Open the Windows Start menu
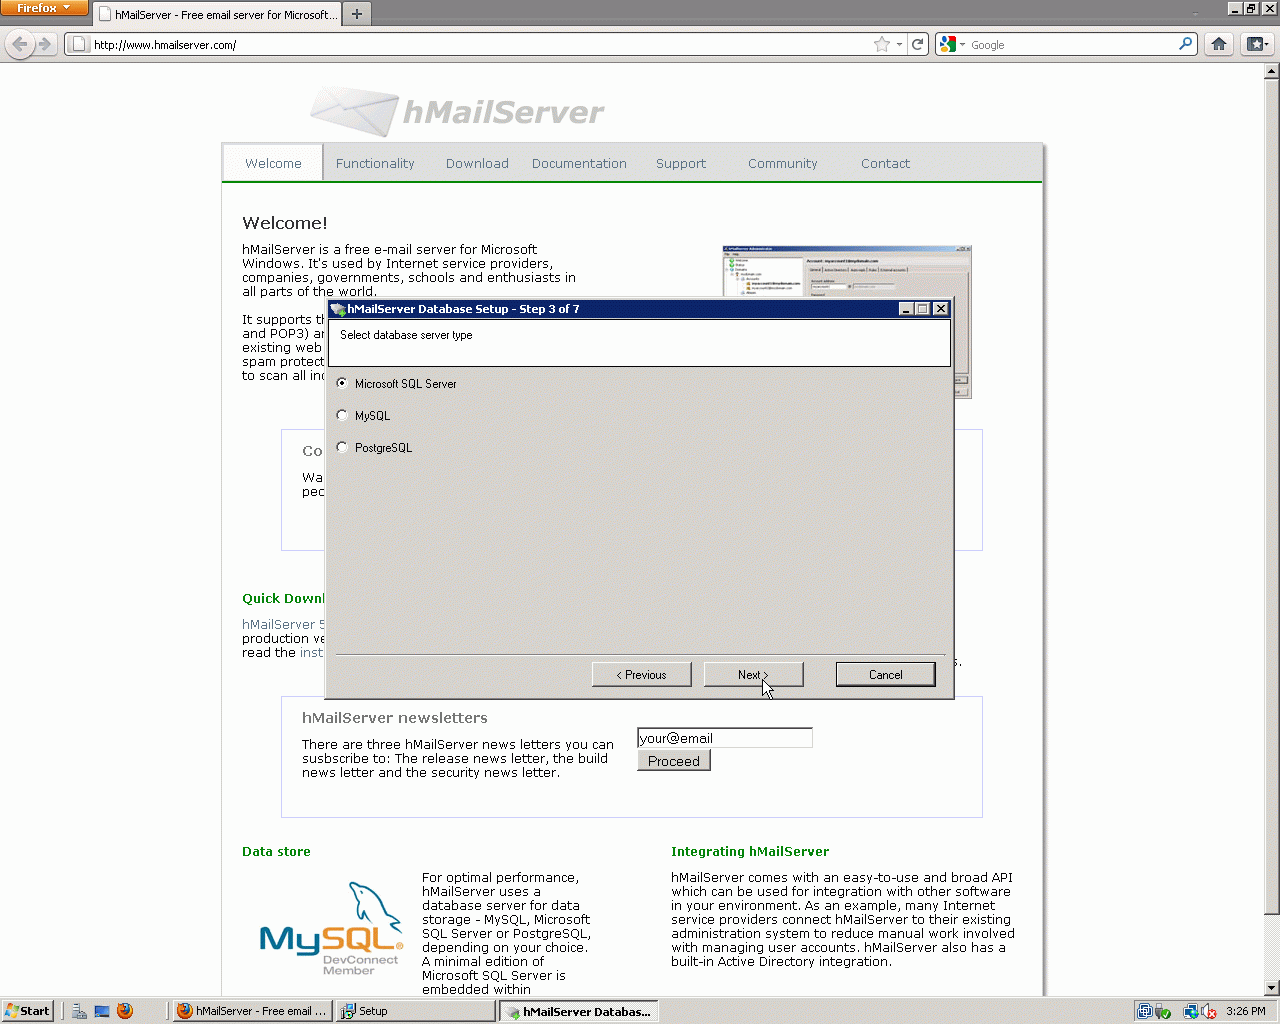The height and width of the screenshot is (1024, 1280). pos(27,1011)
